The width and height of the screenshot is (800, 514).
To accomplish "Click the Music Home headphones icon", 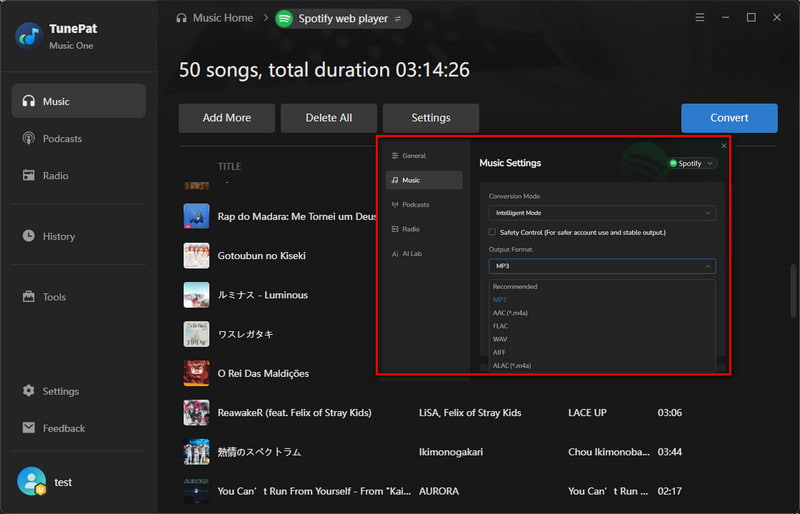I will 181,18.
